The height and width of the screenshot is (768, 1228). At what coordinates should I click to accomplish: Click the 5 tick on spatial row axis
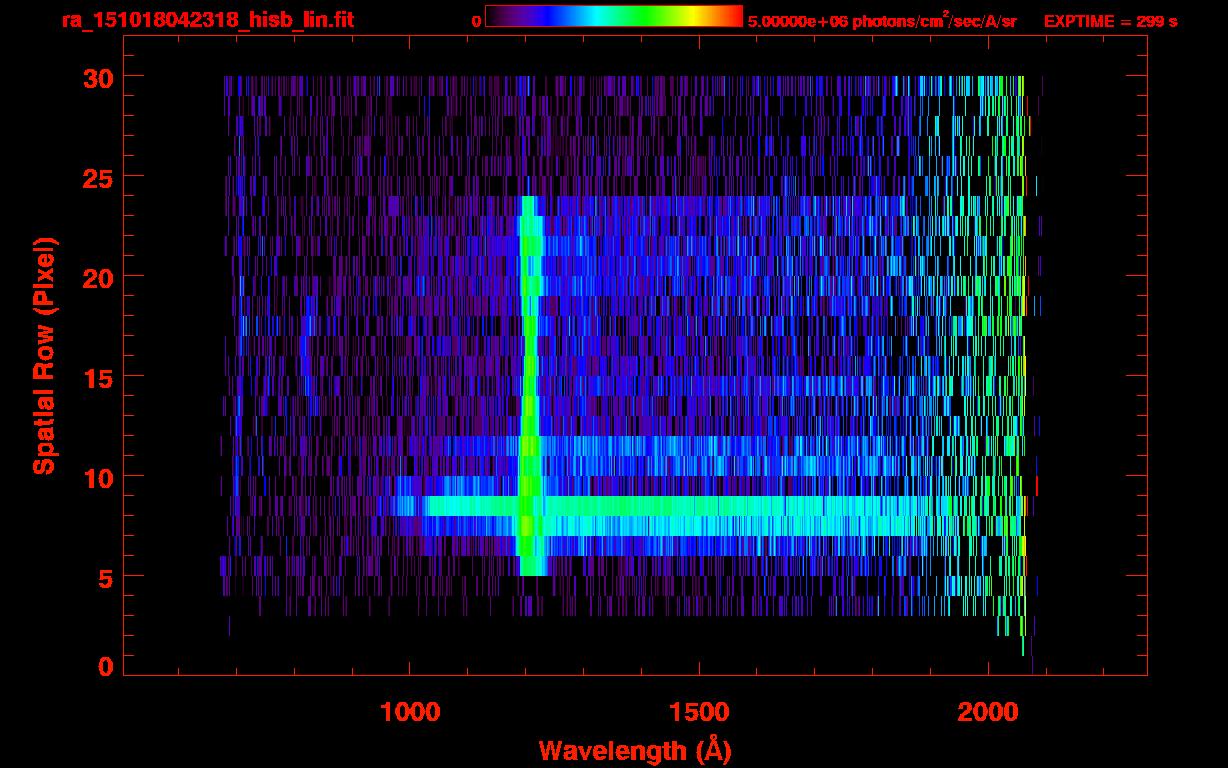click(x=103, y=577)
